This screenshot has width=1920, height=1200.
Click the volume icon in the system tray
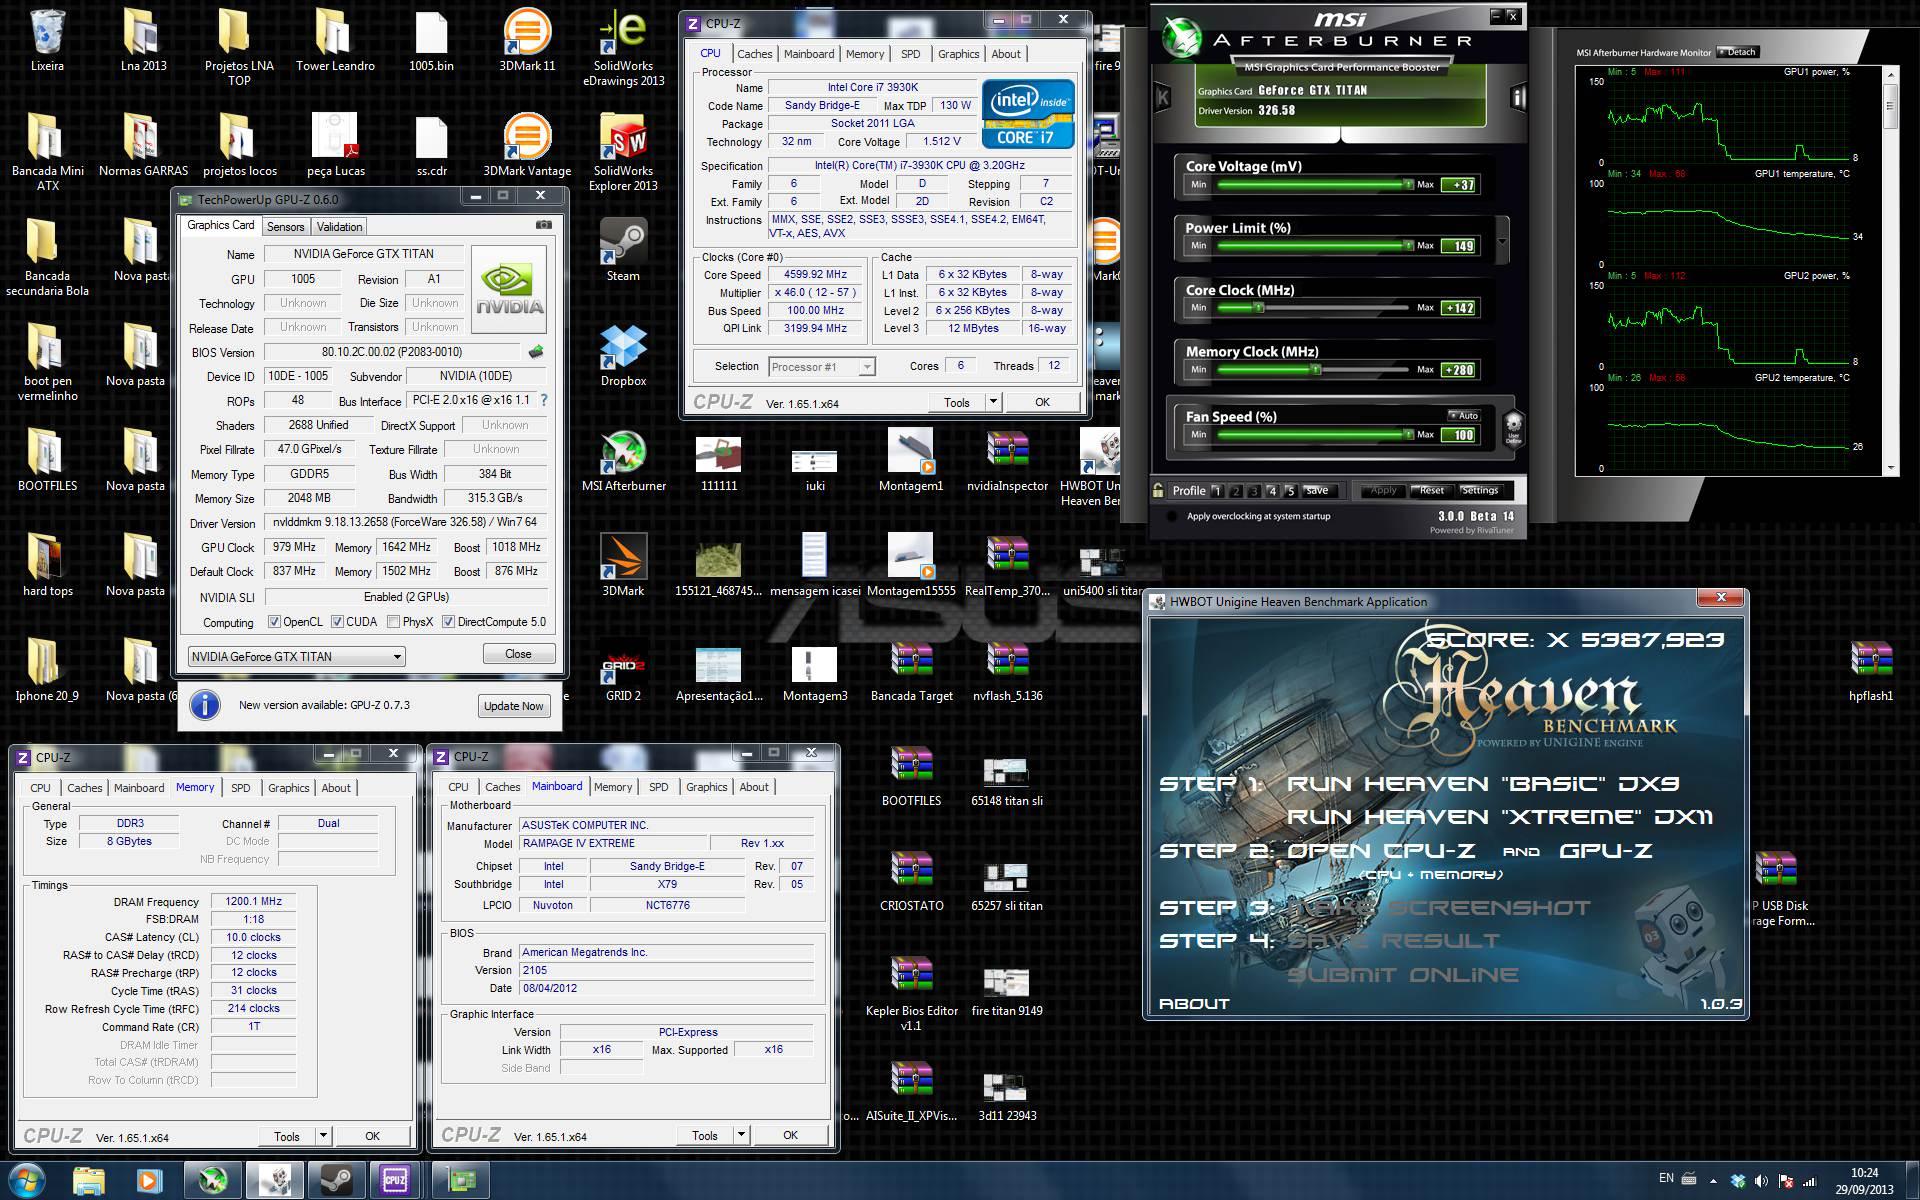click(1761, 1181)
